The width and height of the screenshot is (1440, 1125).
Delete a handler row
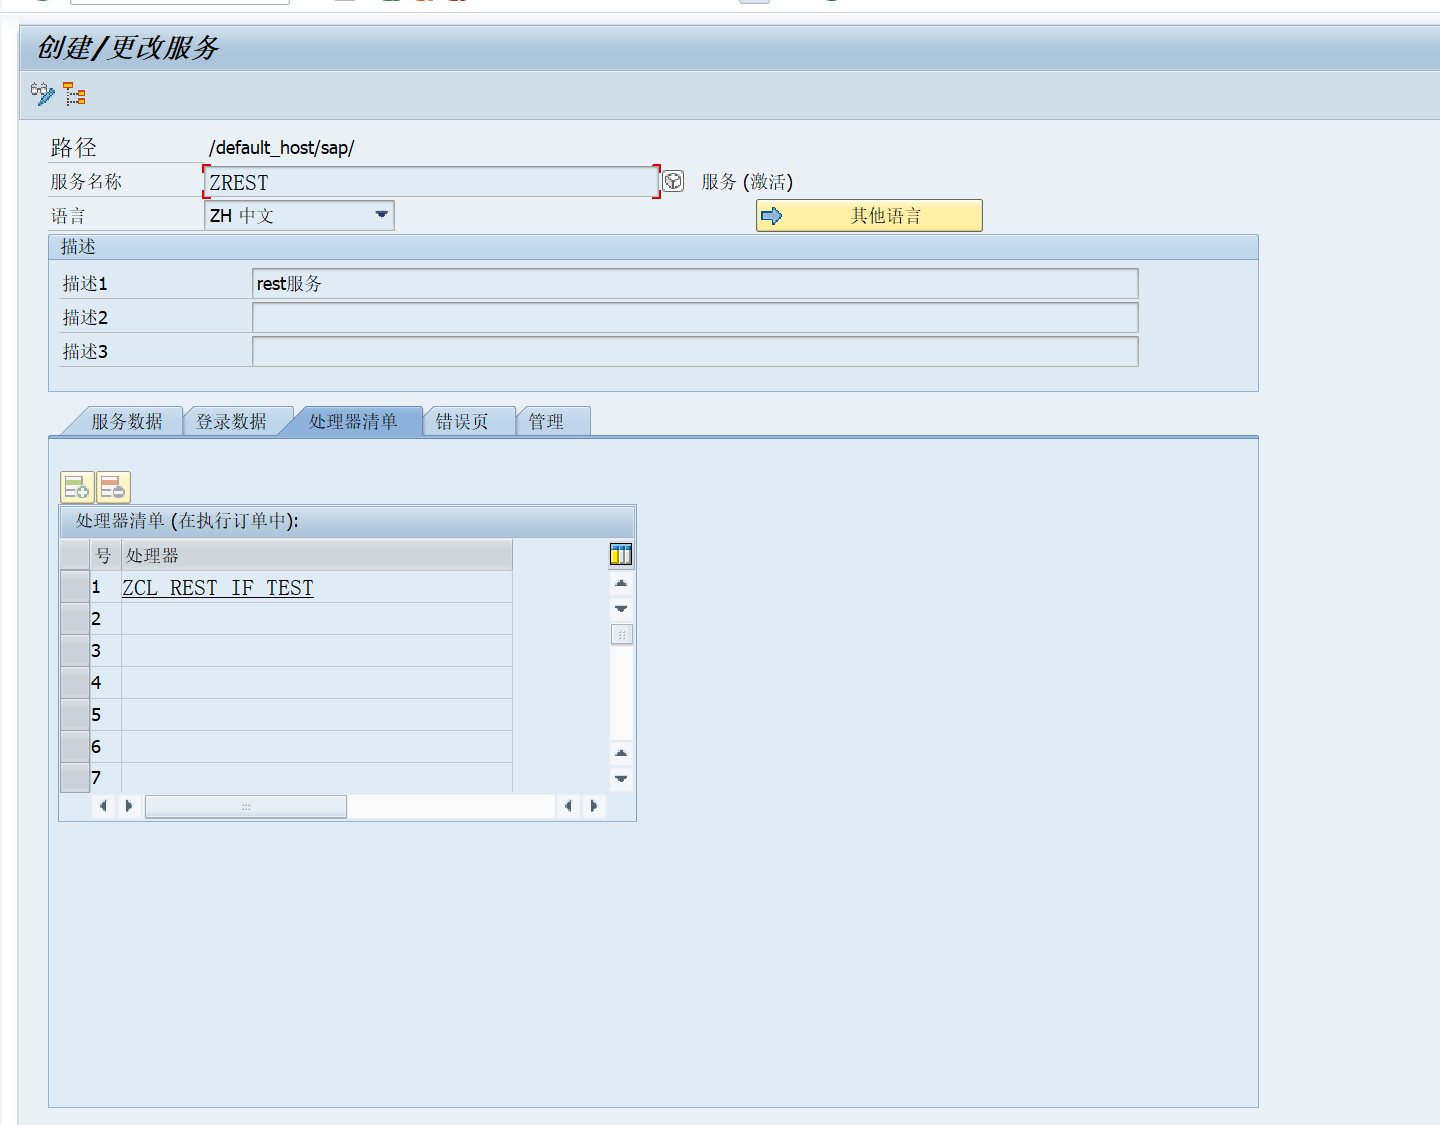(x=110, y=487)
